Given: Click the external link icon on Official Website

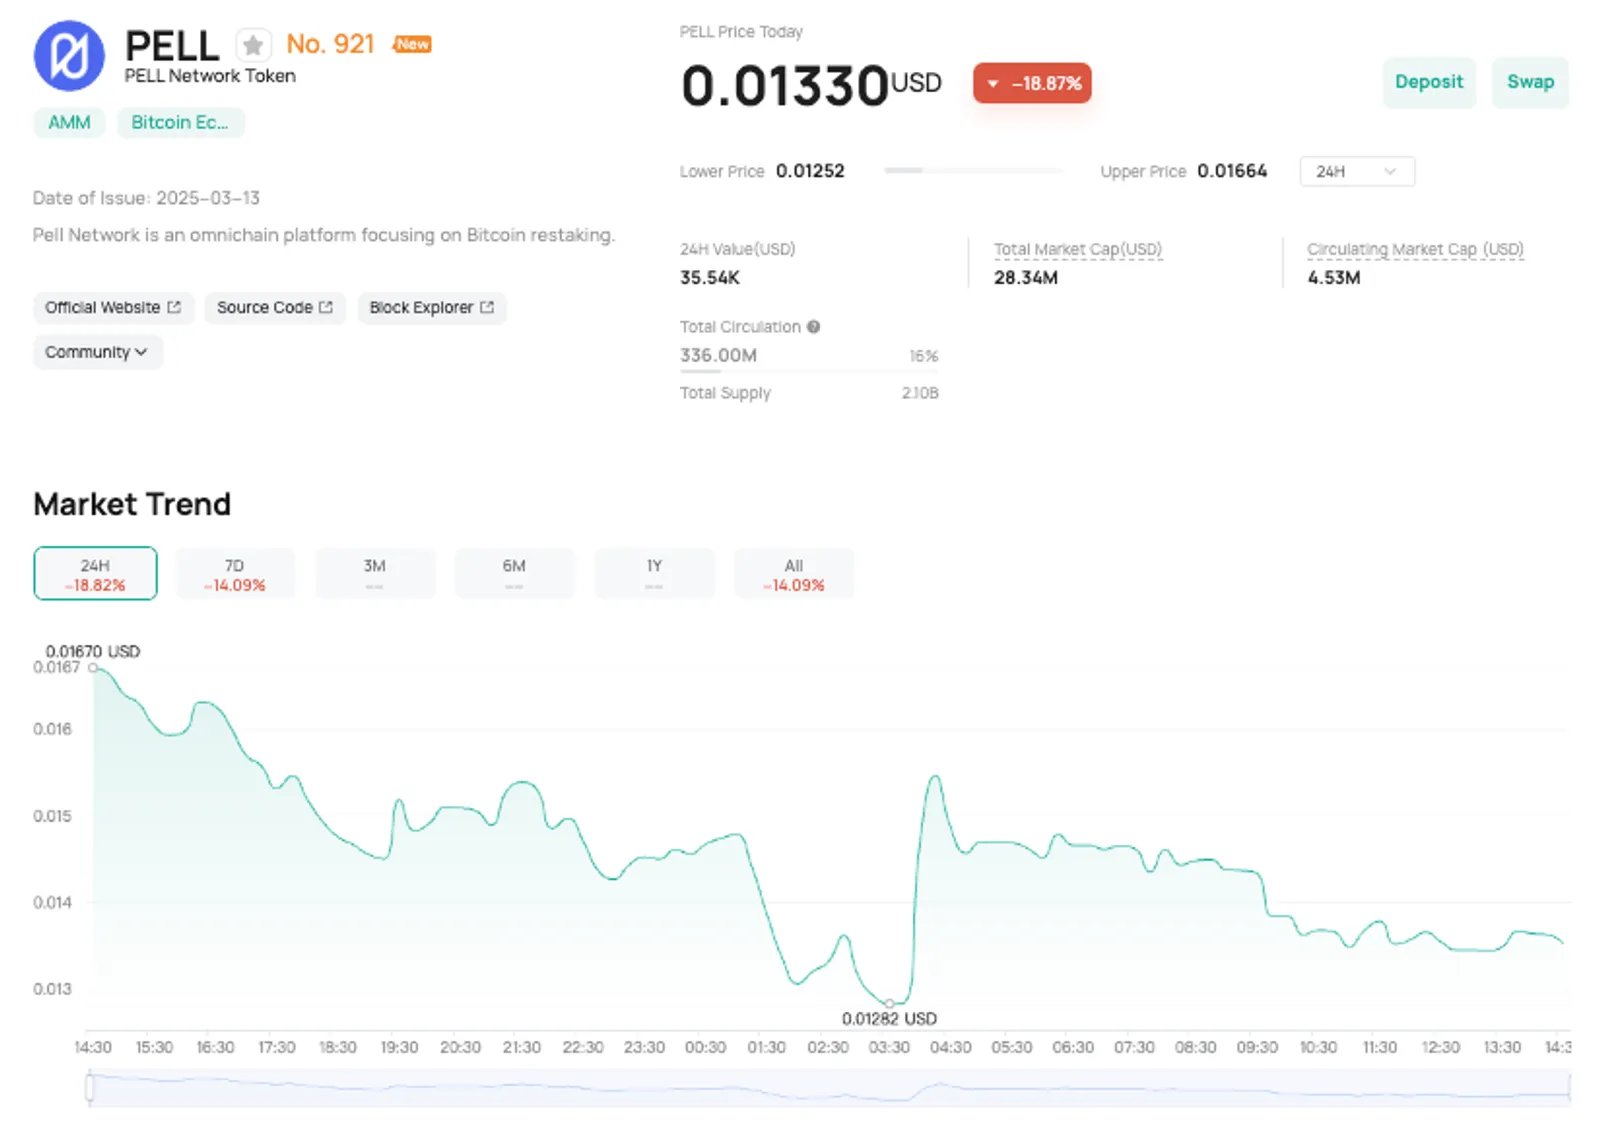Looking at the screenshot, I should (x=174, y=307).
